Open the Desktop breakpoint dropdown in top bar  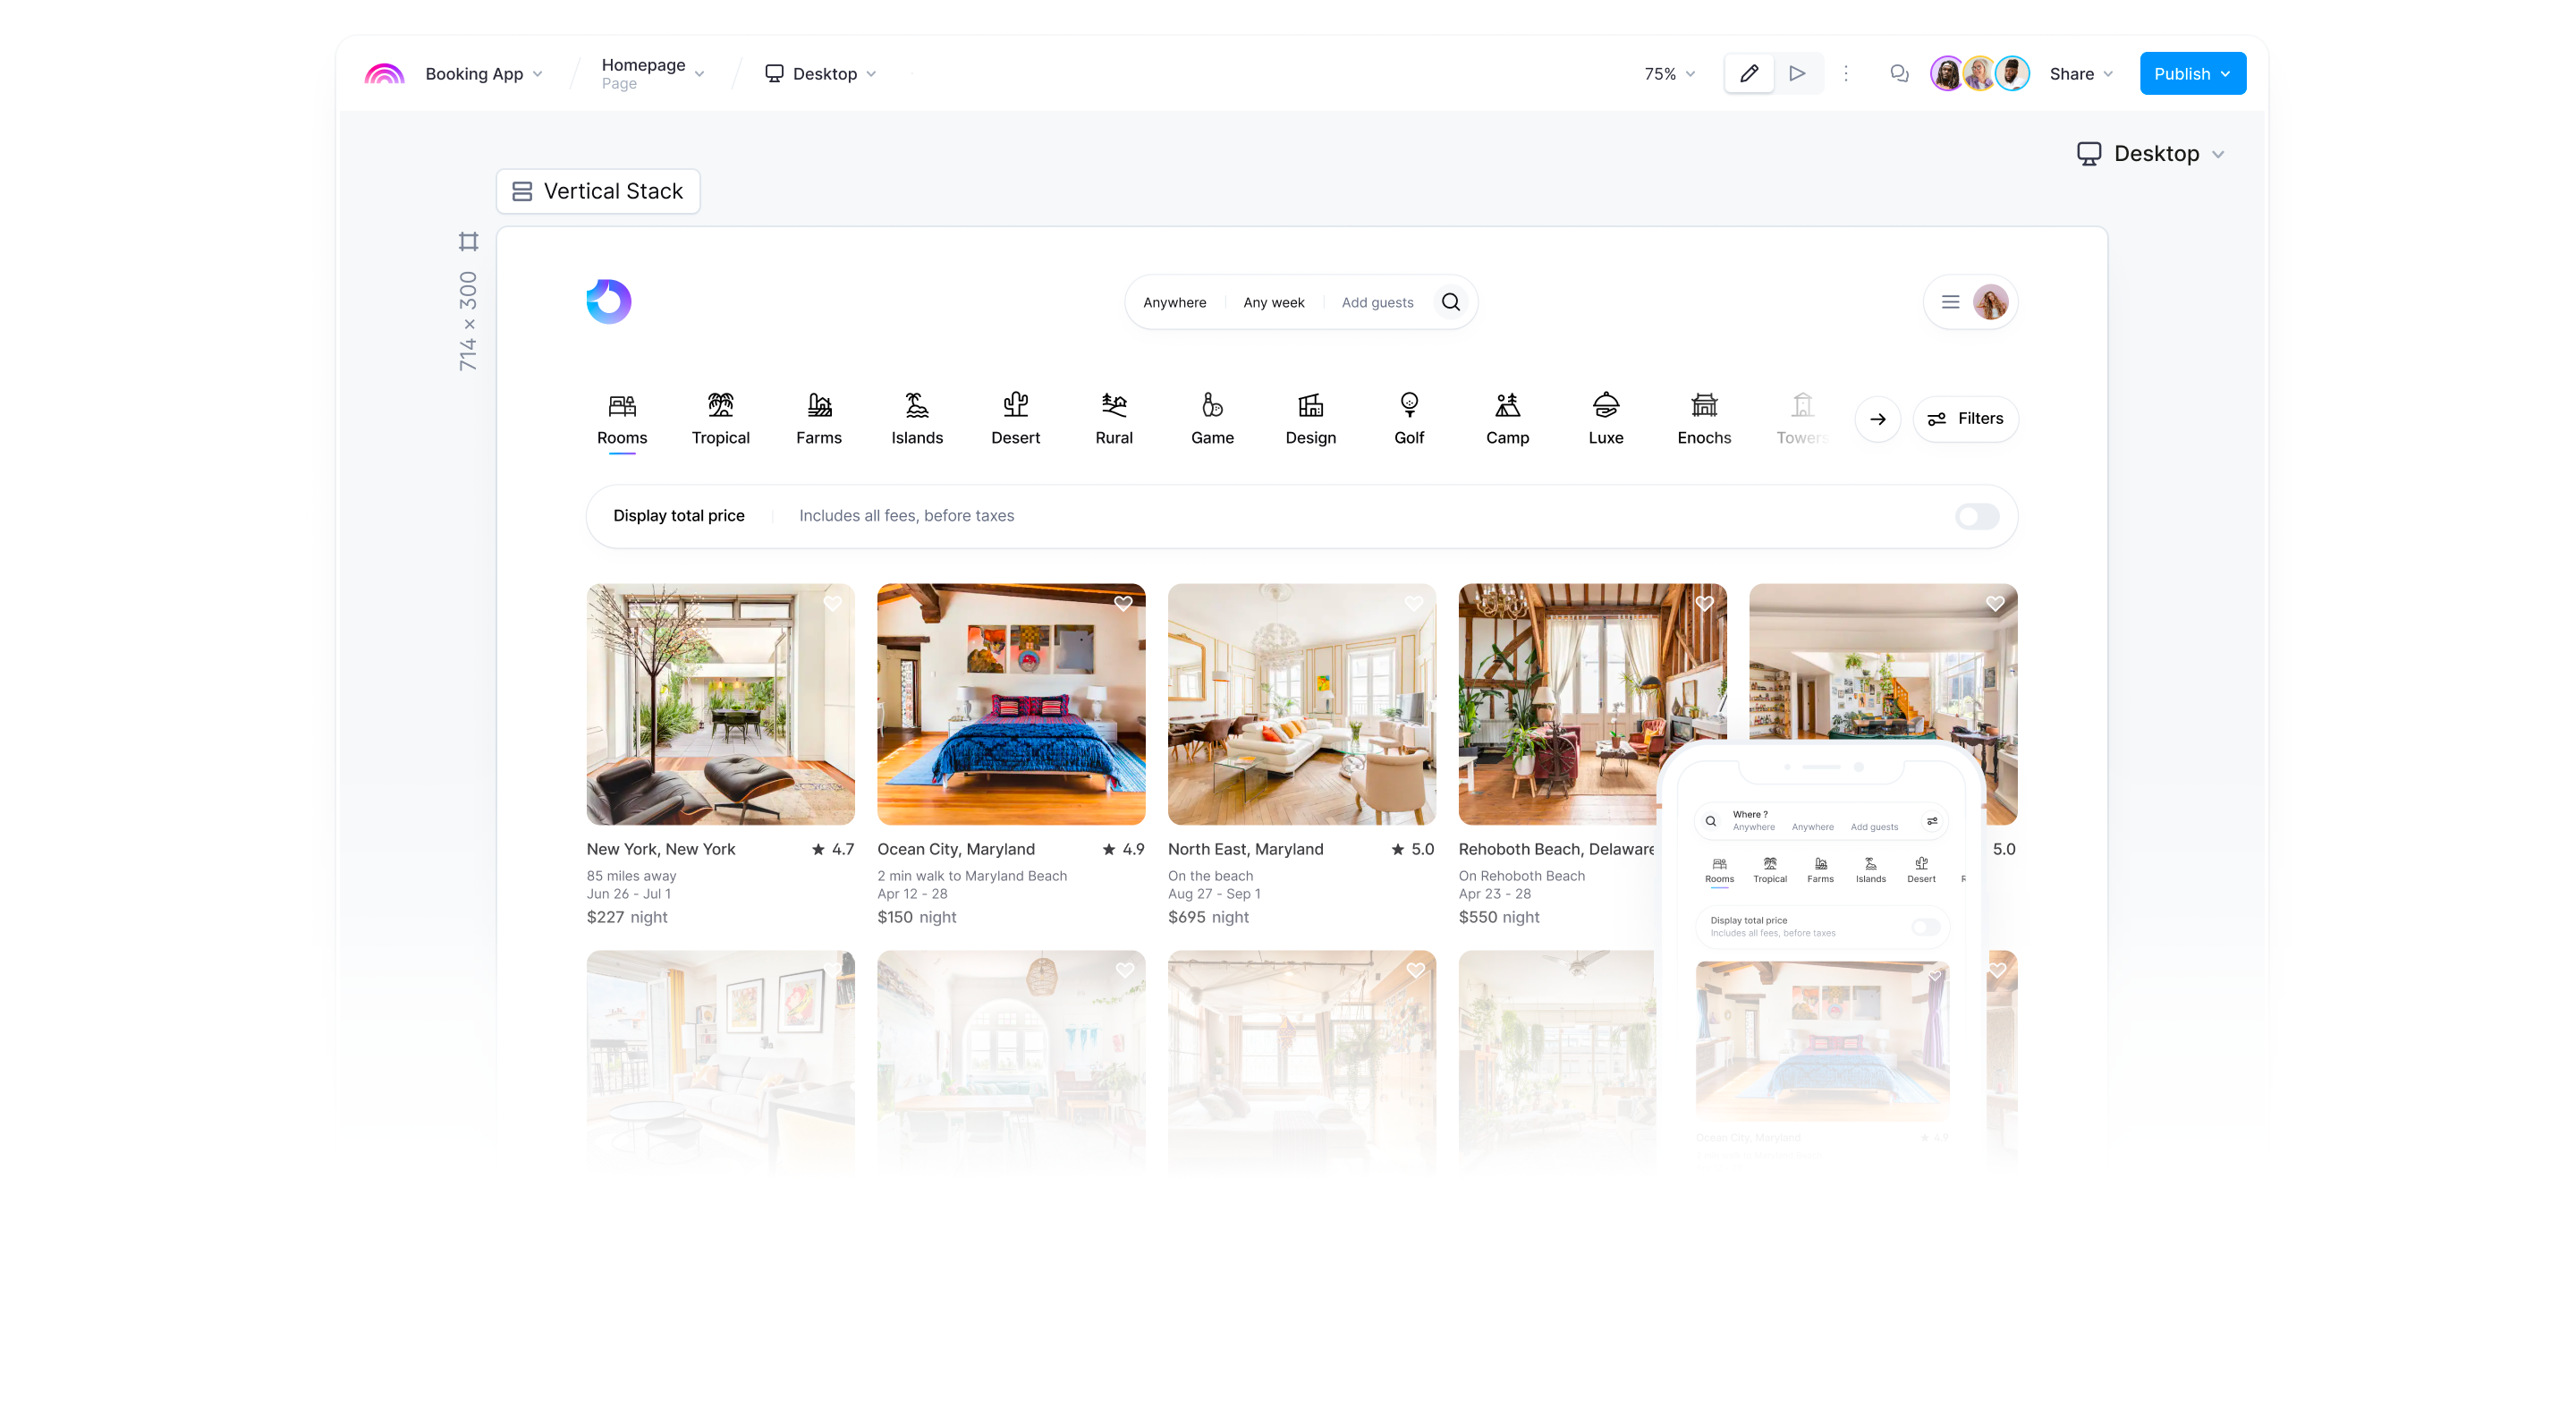821,74
